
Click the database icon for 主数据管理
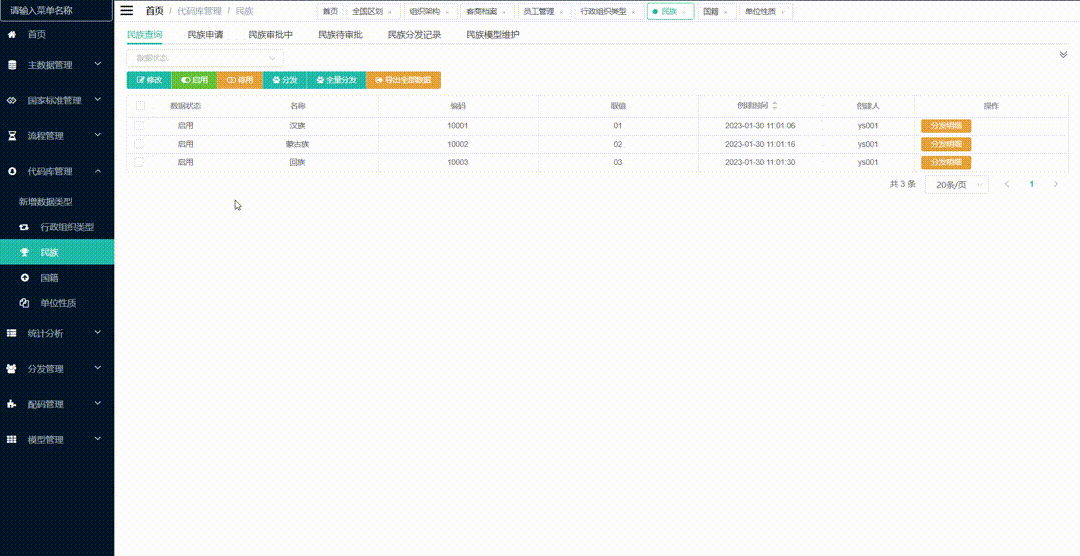[x=12, y=65]
